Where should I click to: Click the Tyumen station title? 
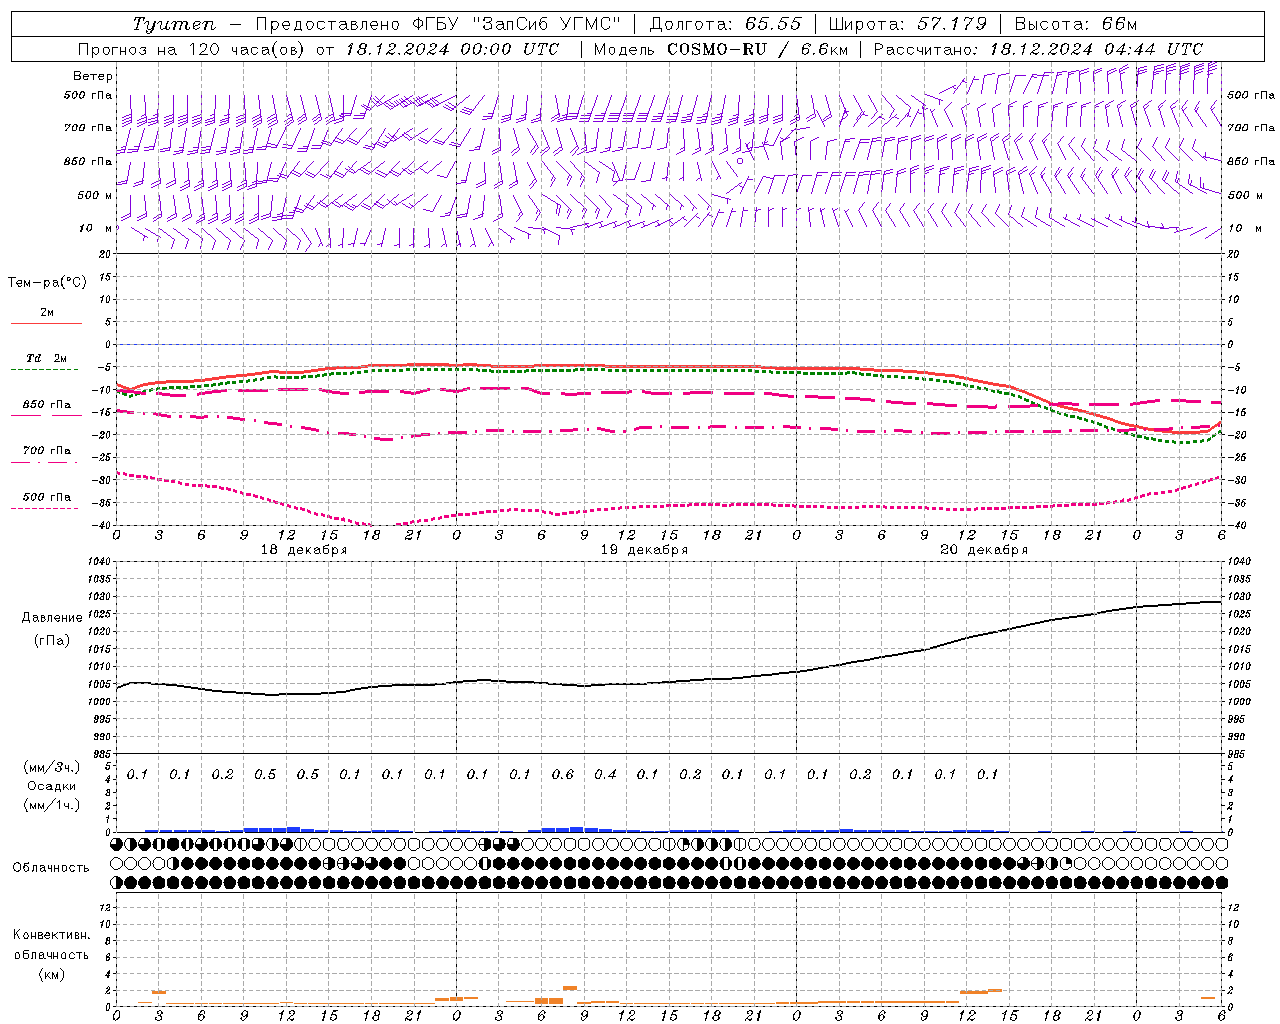(x=174, y=24)
